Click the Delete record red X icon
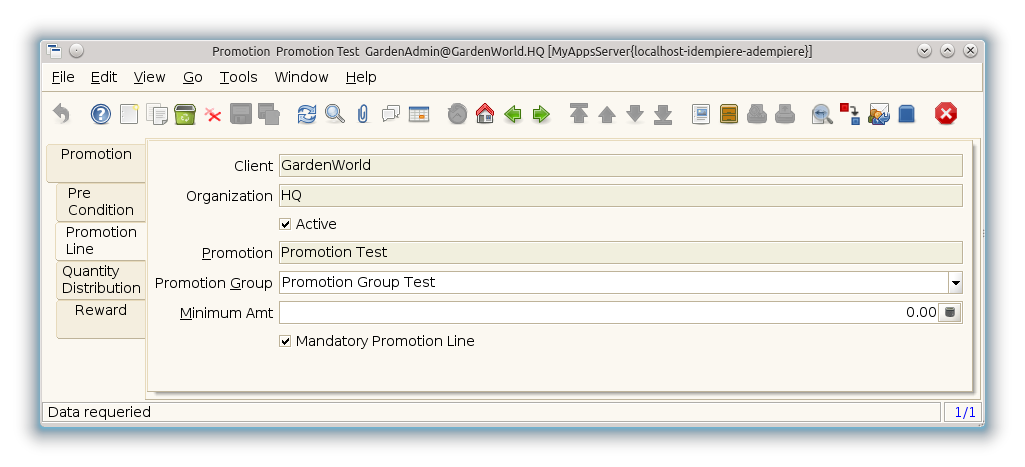 click(x=213, y=114)
